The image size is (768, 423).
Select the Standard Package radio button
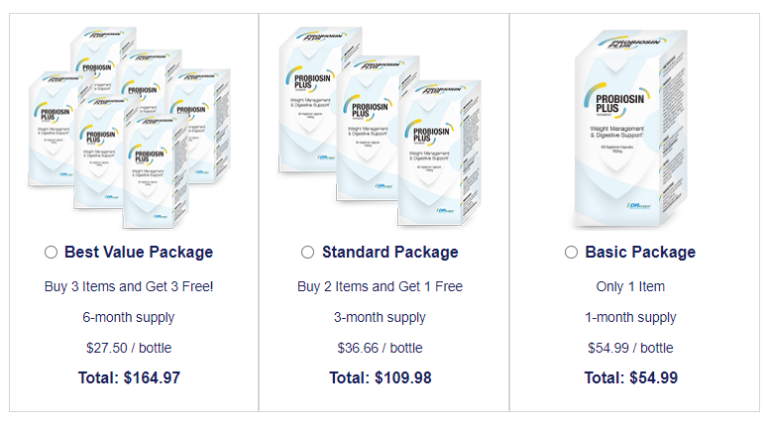[308, 252]
